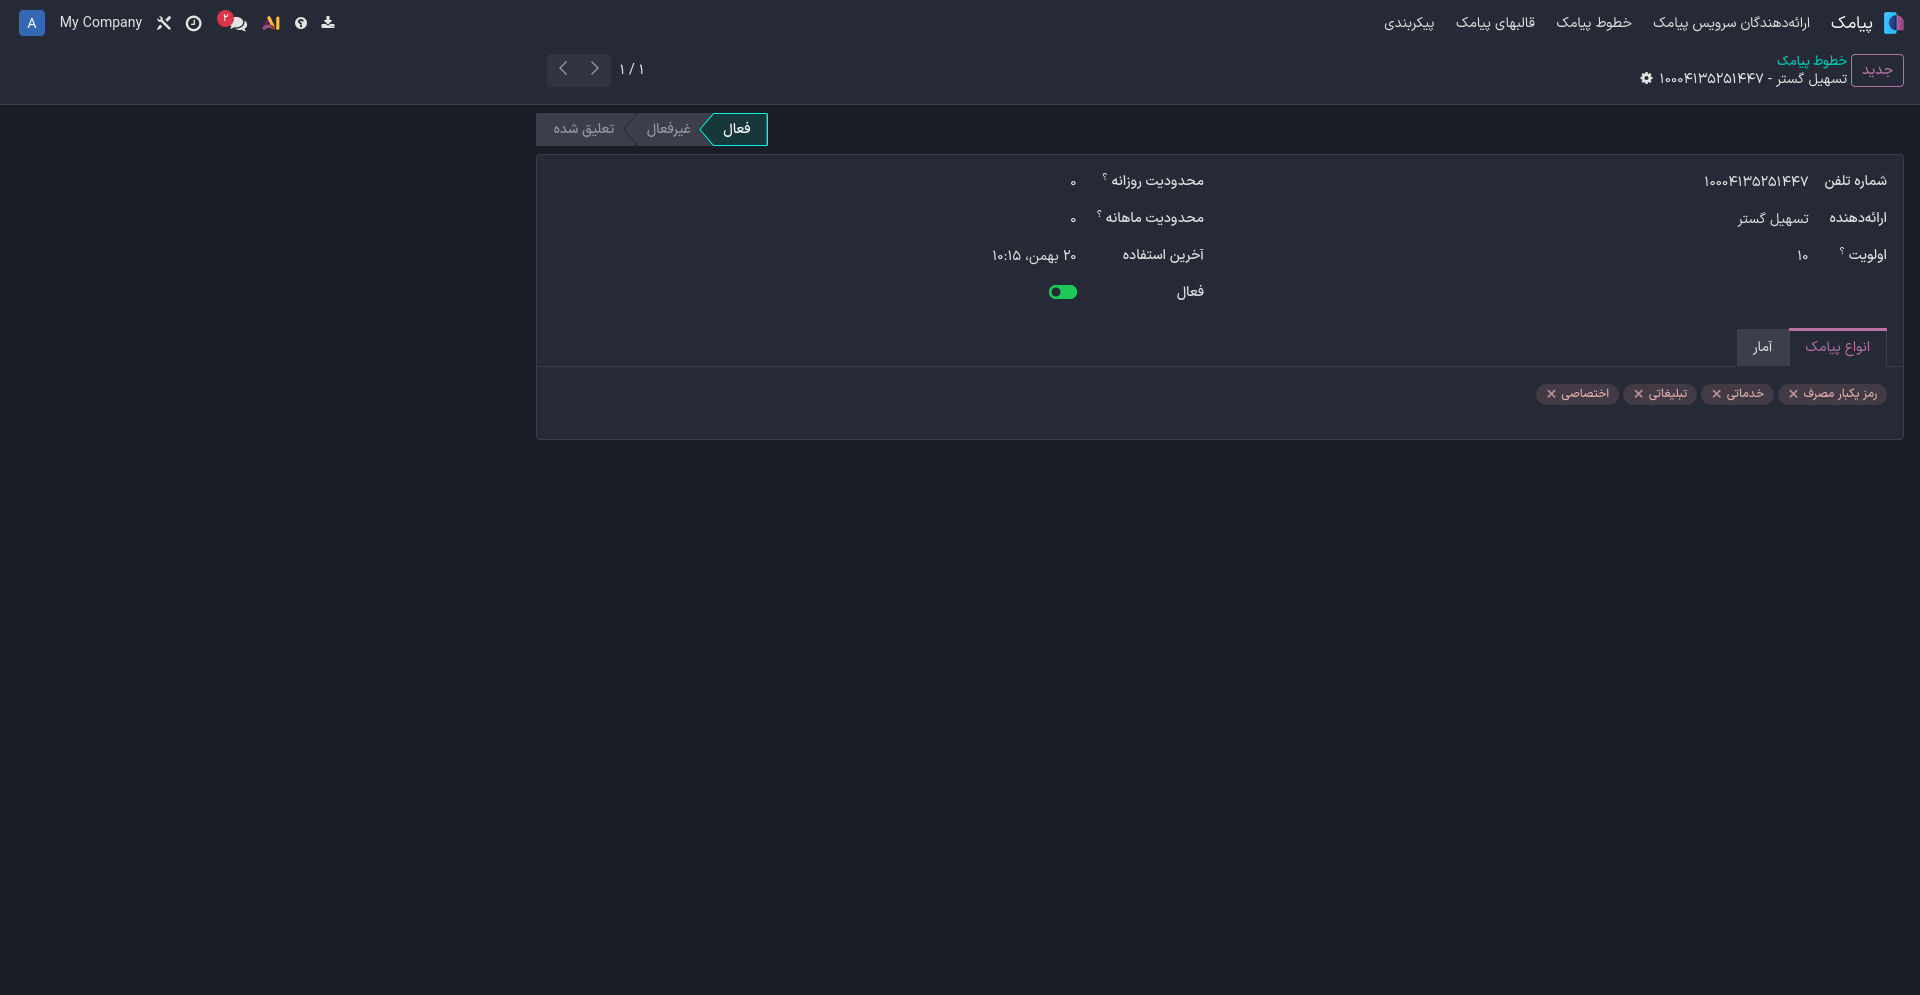Remove the اختصاصی tag
1920x995 pixels.
tap(1551, 394)
